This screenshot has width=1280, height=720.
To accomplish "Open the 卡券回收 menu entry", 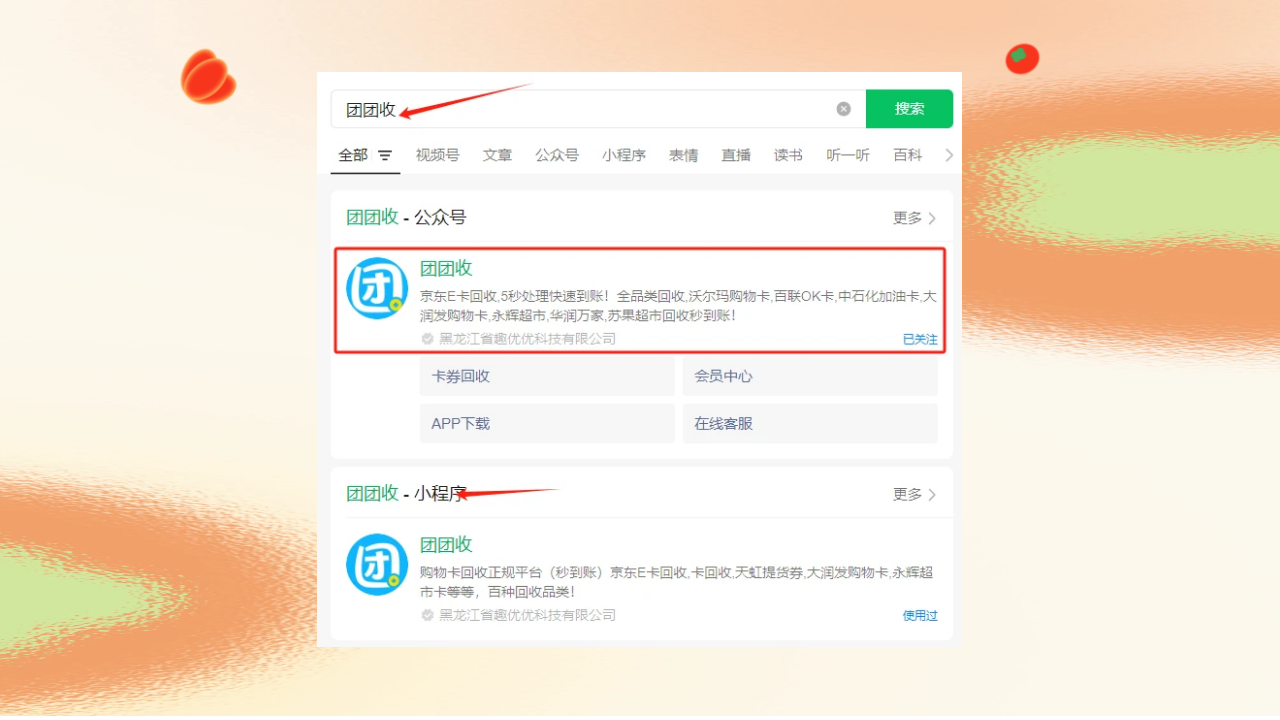I will tap(547, 376).
